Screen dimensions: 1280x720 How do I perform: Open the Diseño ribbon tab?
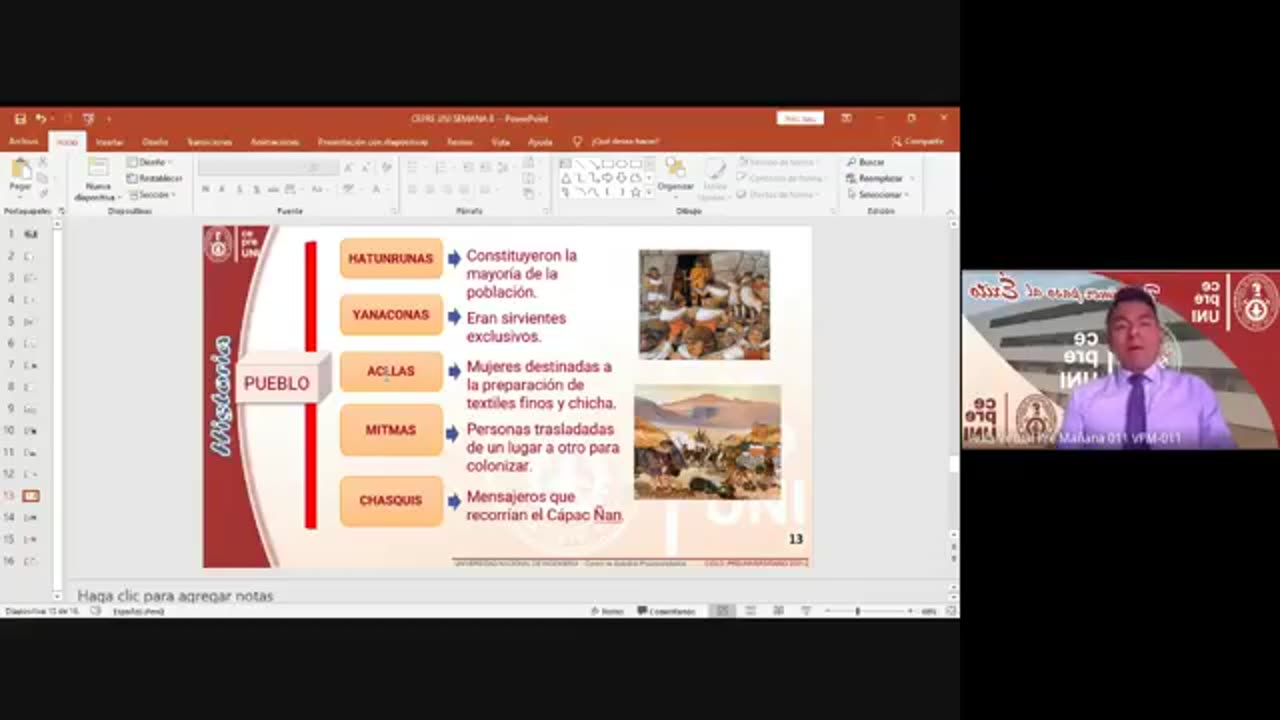pyautogui.click(x=155, y=142)
